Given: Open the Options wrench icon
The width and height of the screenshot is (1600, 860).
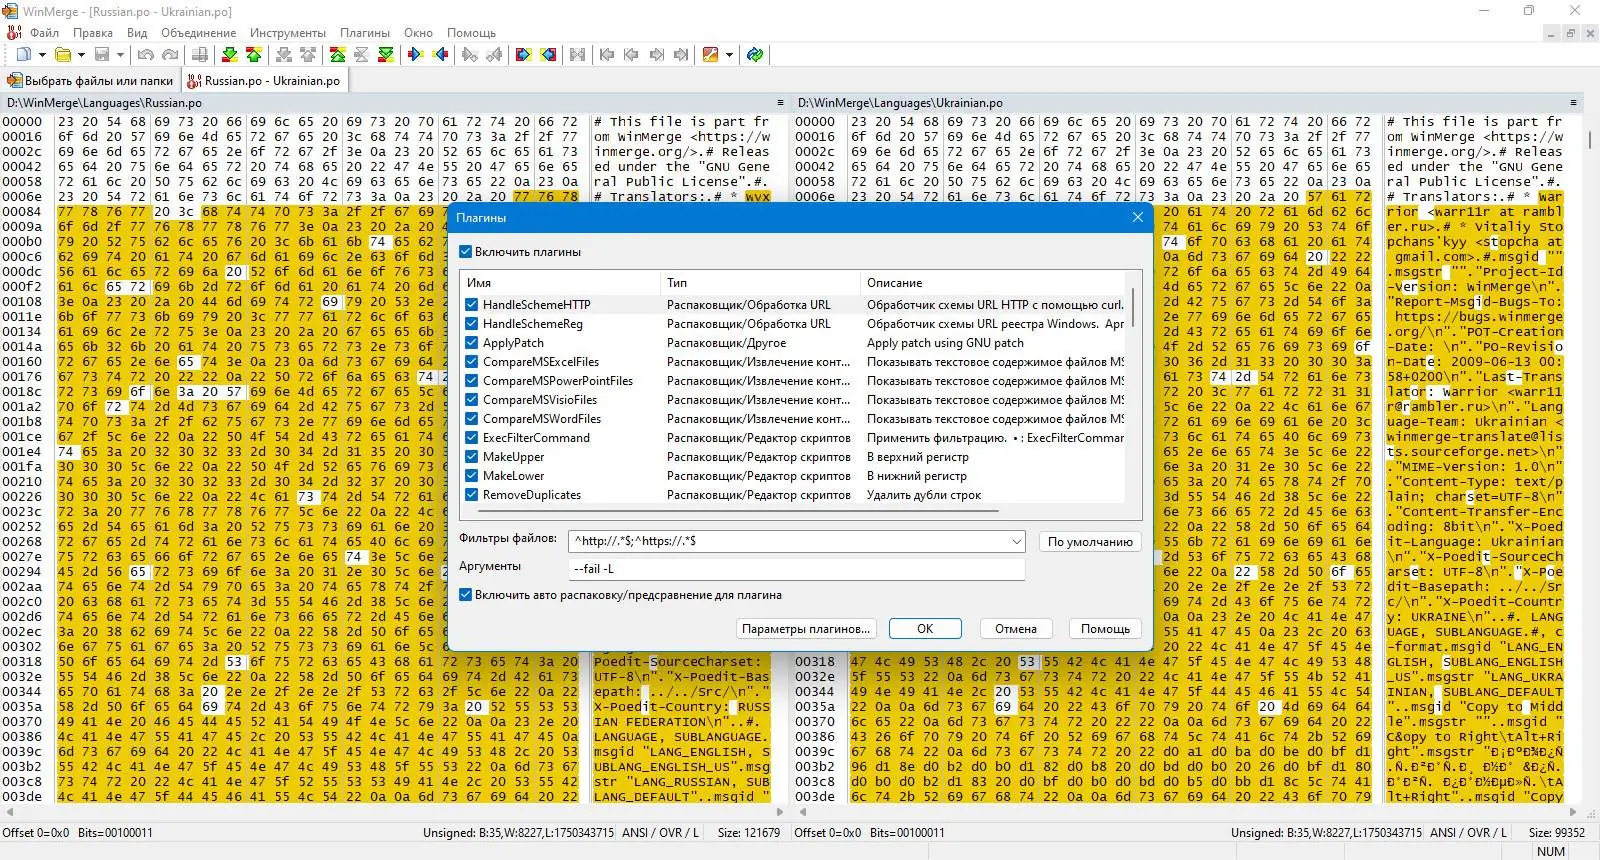Looking at the screenshot, I should click(711, 55).
